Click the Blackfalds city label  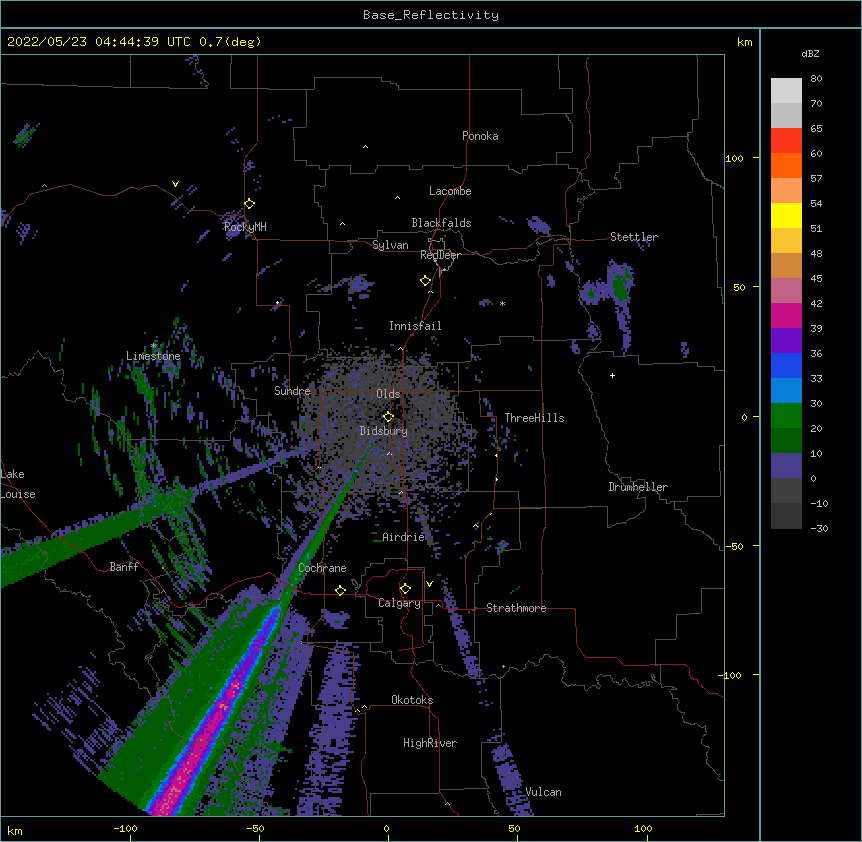click(x=441, y=223)
